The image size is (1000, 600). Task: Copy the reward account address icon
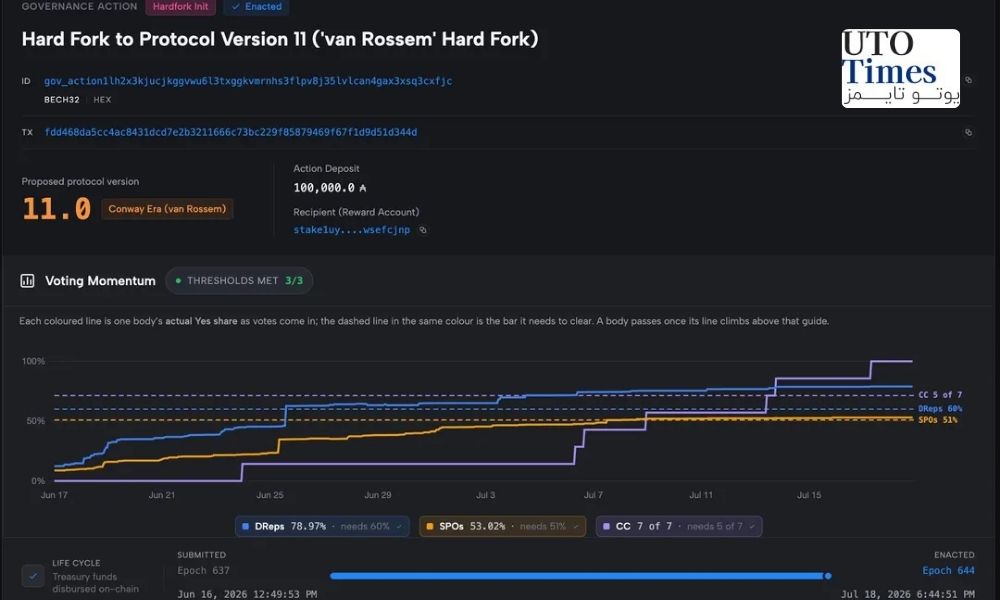pos(423,230)
